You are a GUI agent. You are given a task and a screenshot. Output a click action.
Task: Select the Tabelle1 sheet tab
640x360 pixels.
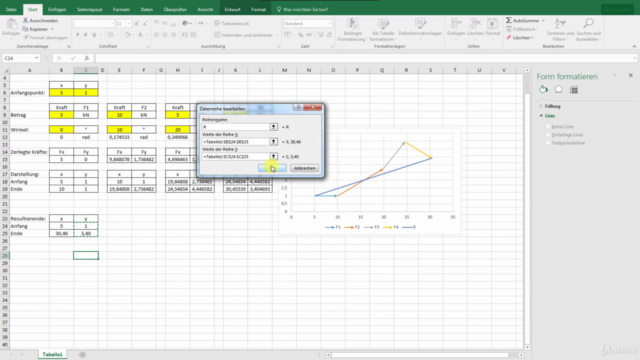point(53,355)
